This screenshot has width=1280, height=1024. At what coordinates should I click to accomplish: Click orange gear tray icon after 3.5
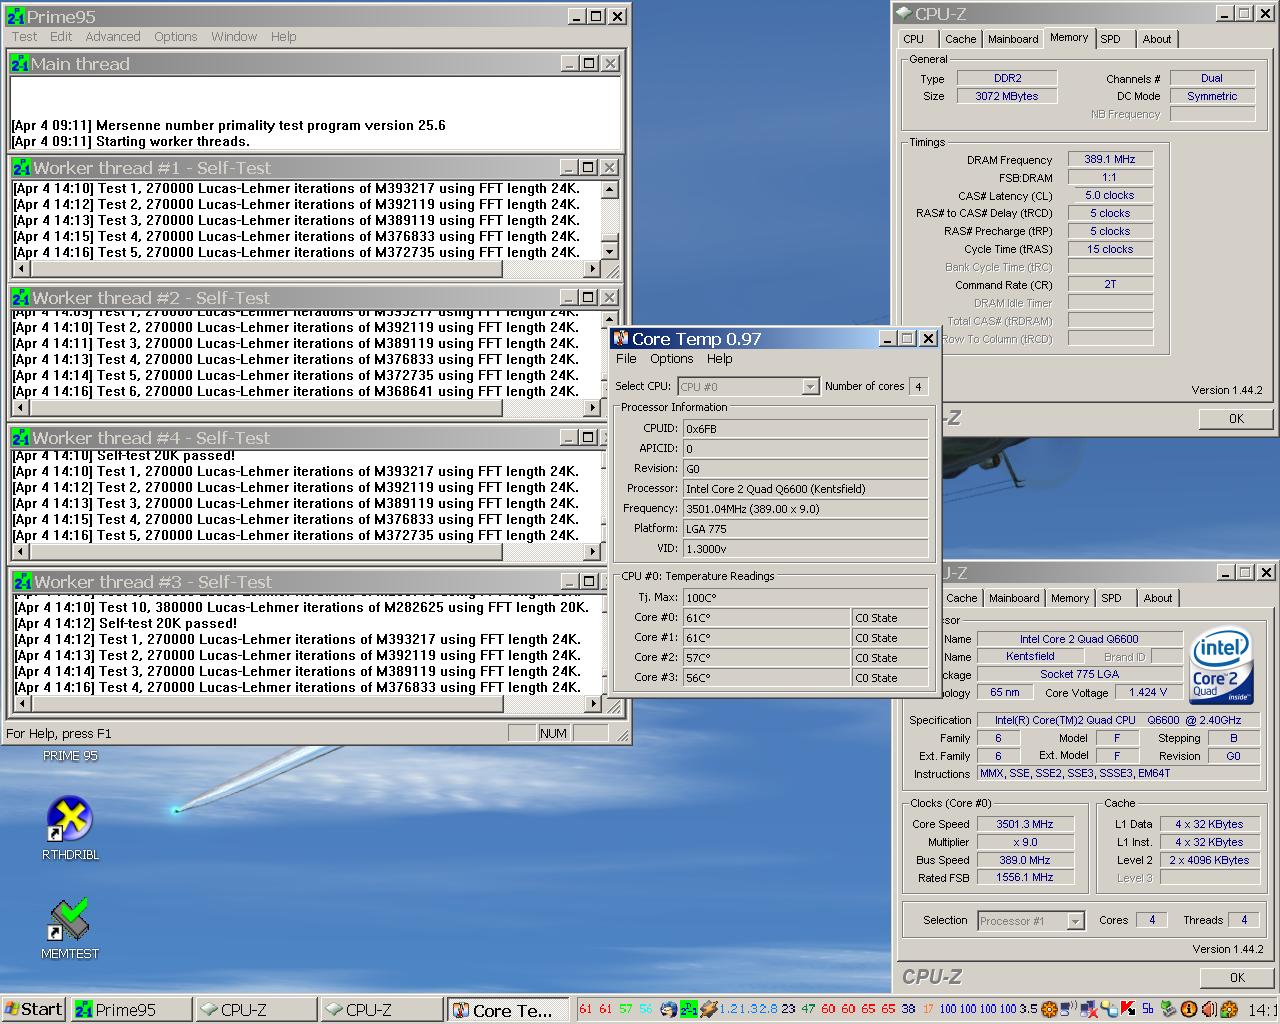(x=1049, y=1009)
